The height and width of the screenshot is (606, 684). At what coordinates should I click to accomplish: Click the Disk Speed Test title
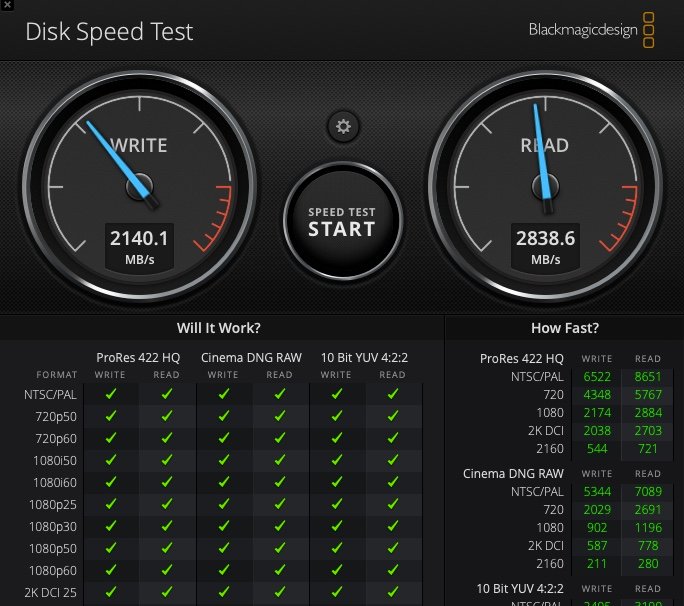pos(109,32)
